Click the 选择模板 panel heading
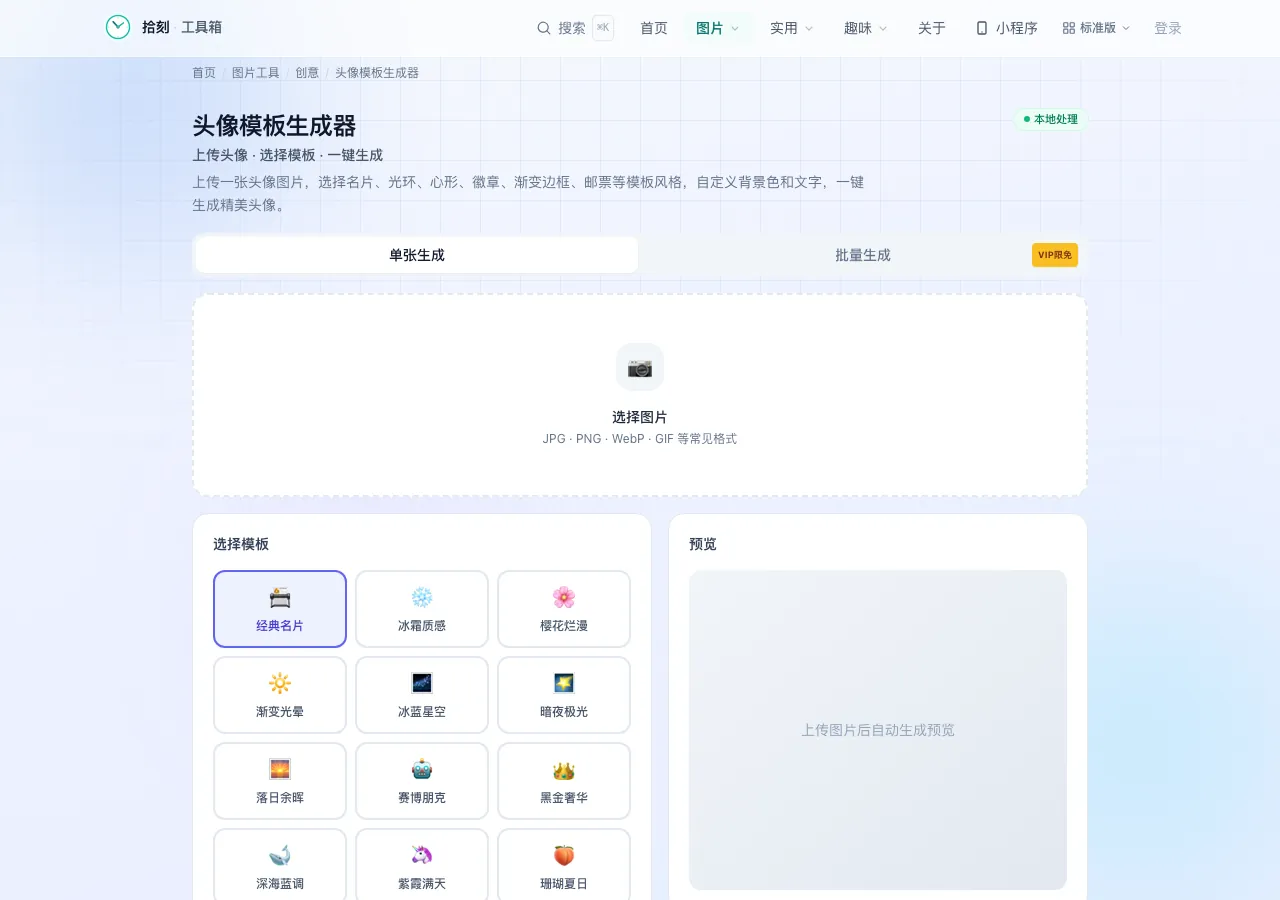The width and height of the screenshot is (1280, 900). coord(241,544)
